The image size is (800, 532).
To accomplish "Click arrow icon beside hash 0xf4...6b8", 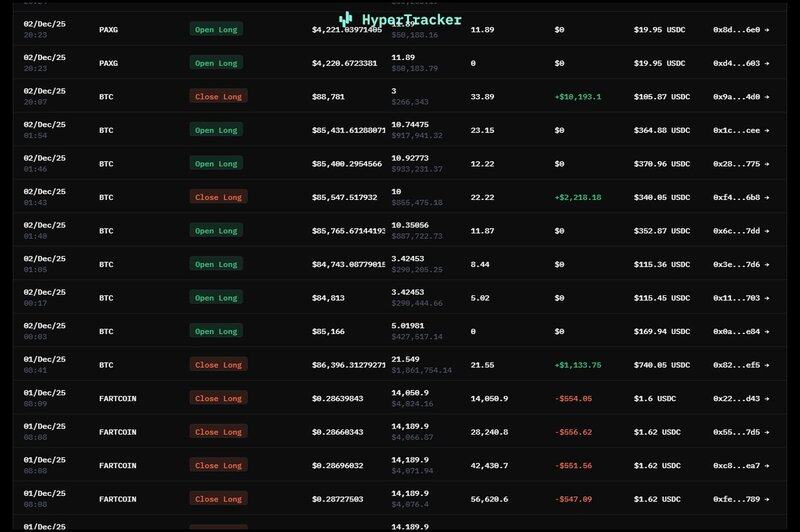I will coord(767,197).
